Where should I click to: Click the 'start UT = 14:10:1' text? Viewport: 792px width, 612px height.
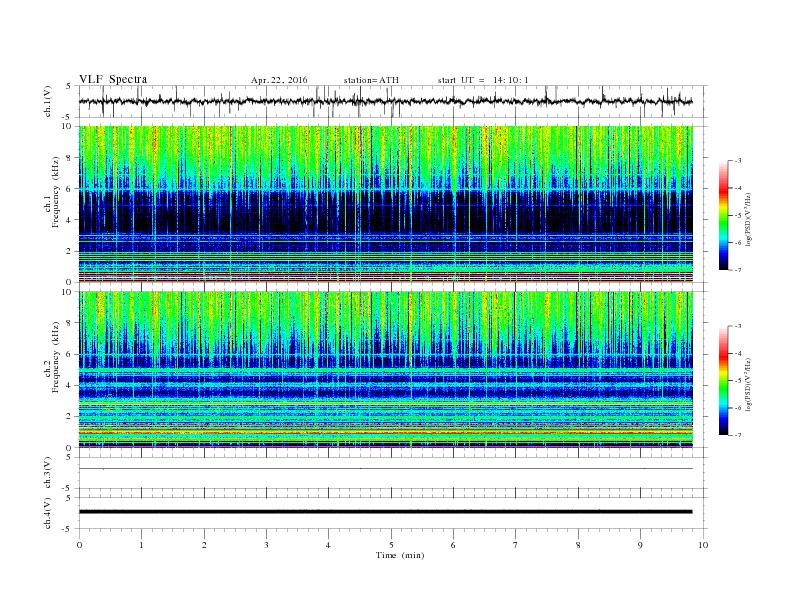[x=483, y=80]
